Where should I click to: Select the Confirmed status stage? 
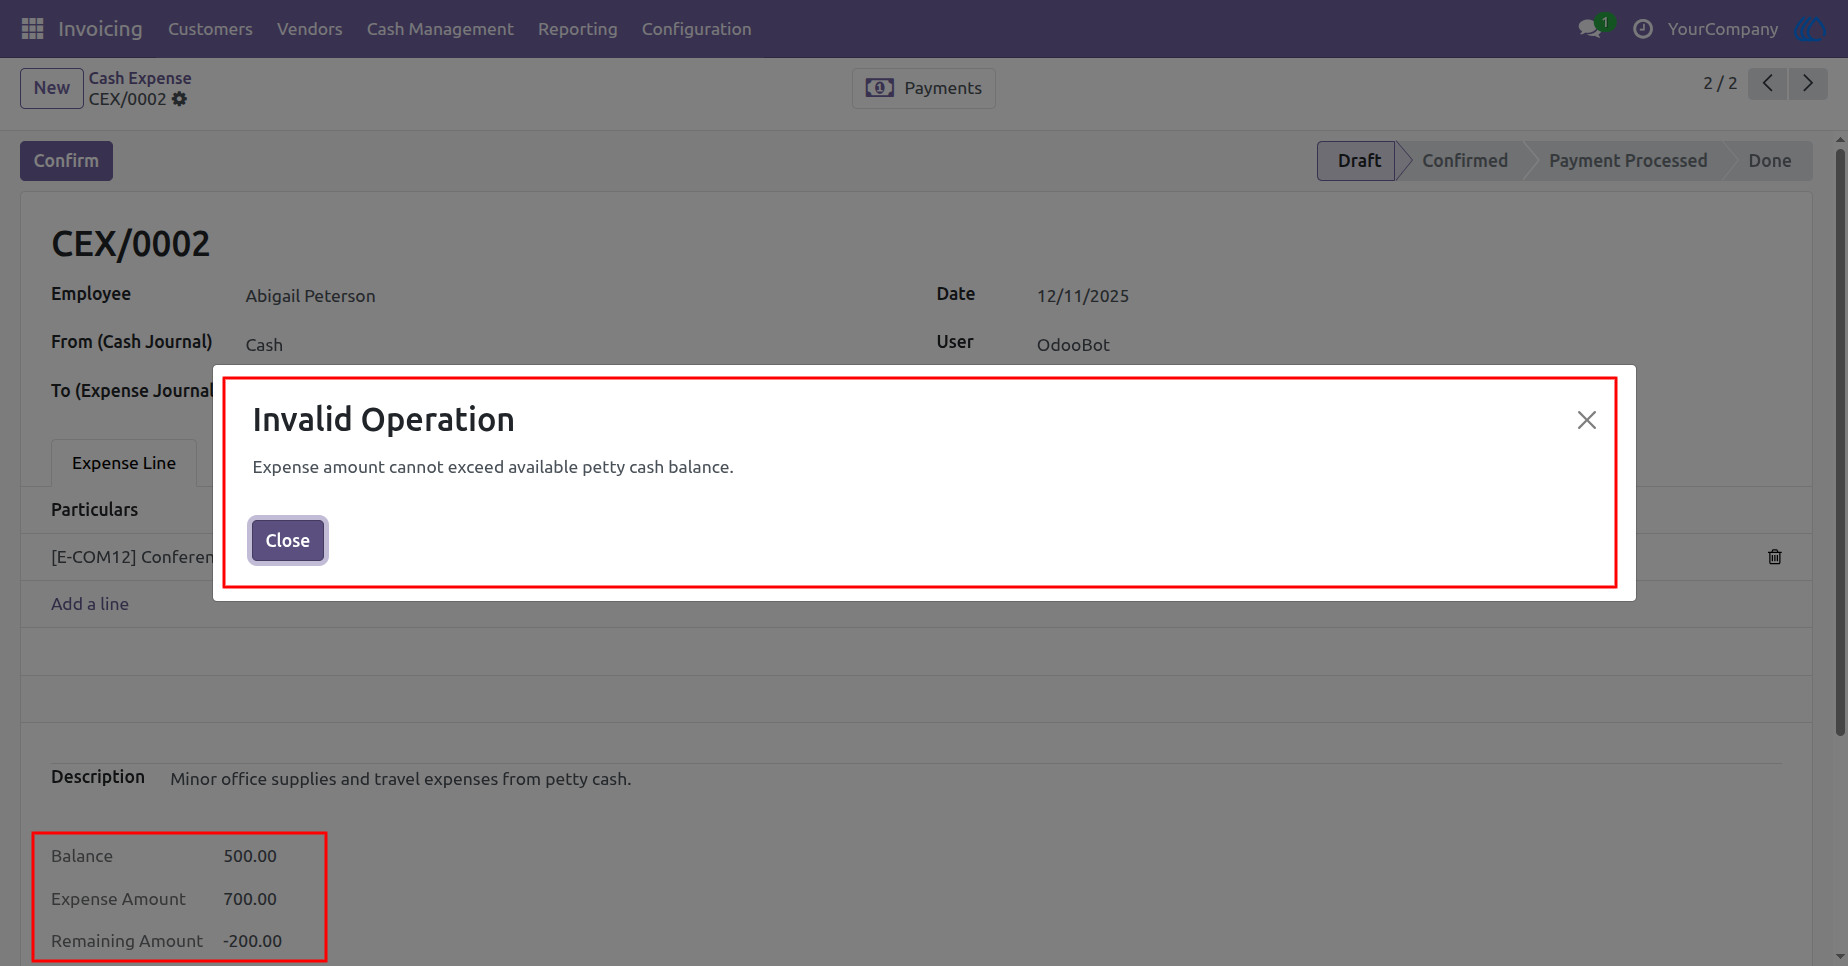(x=1465, y=161)
